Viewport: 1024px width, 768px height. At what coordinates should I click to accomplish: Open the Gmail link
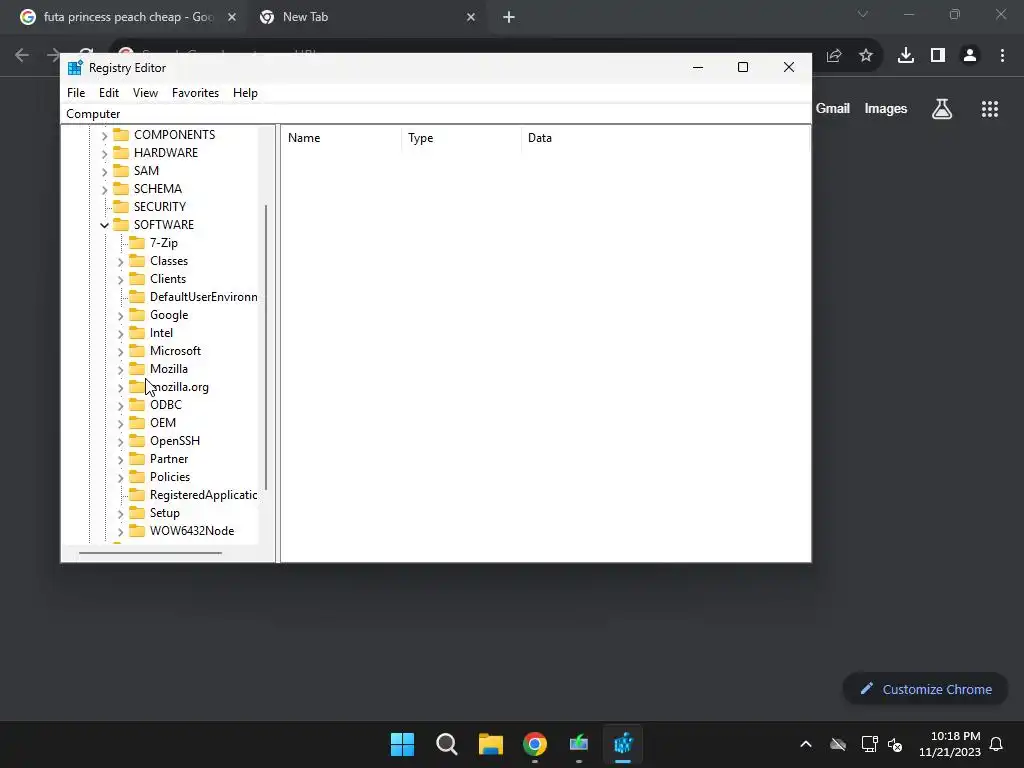point(833,108)
